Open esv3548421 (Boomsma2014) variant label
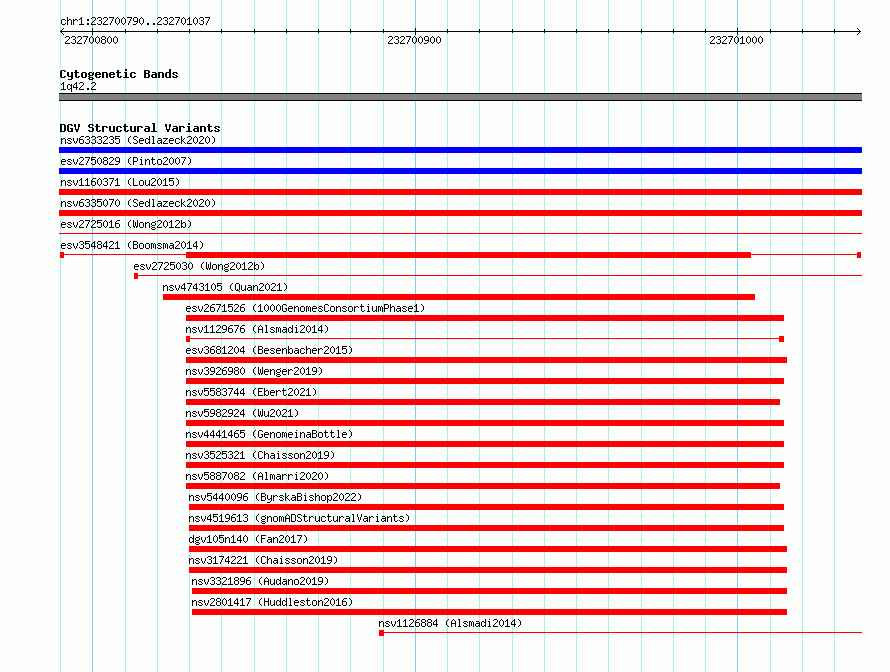The image size is (890, 672). click(x=132, y=245)
